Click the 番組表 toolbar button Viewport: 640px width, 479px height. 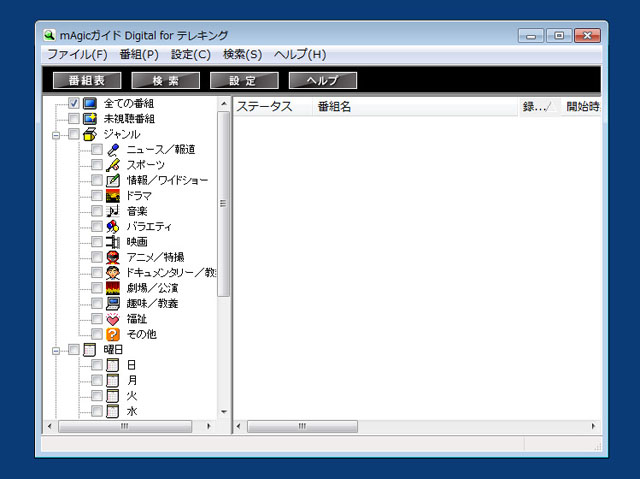pyautogui.click(x=87, y=80)
